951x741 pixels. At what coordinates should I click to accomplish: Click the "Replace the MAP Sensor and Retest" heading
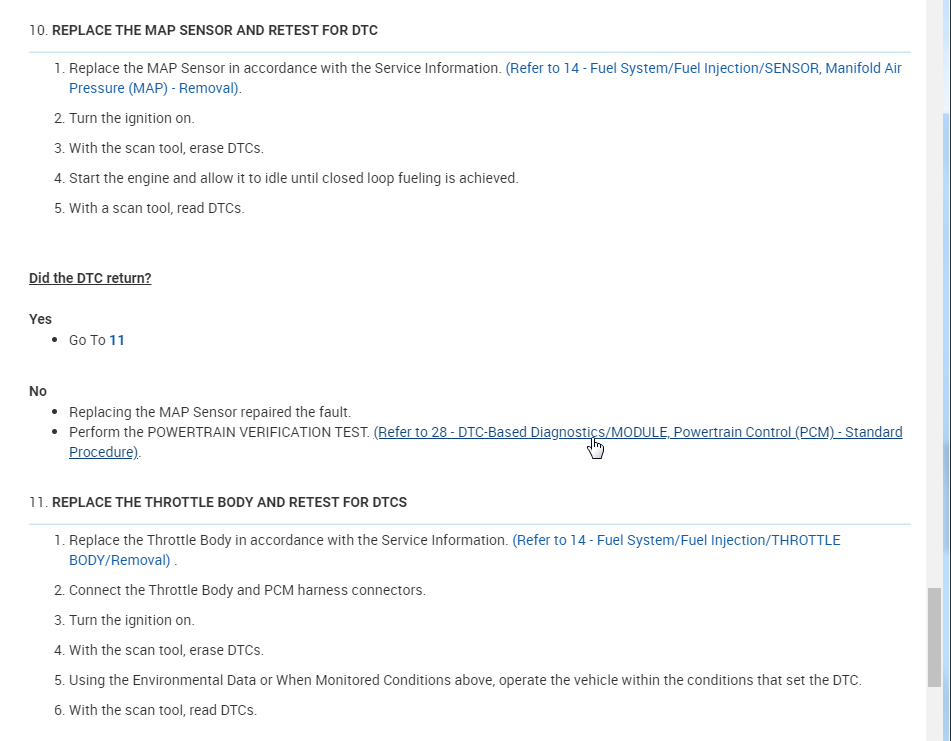click(x=214, y=30)
